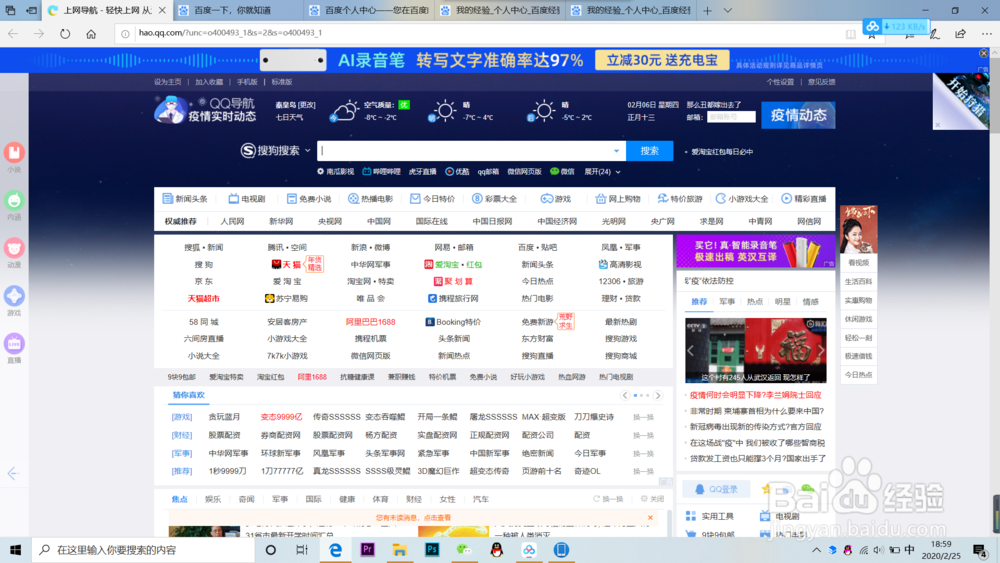
Task: Click the email account input field
Action: click(x=731, y=117)
